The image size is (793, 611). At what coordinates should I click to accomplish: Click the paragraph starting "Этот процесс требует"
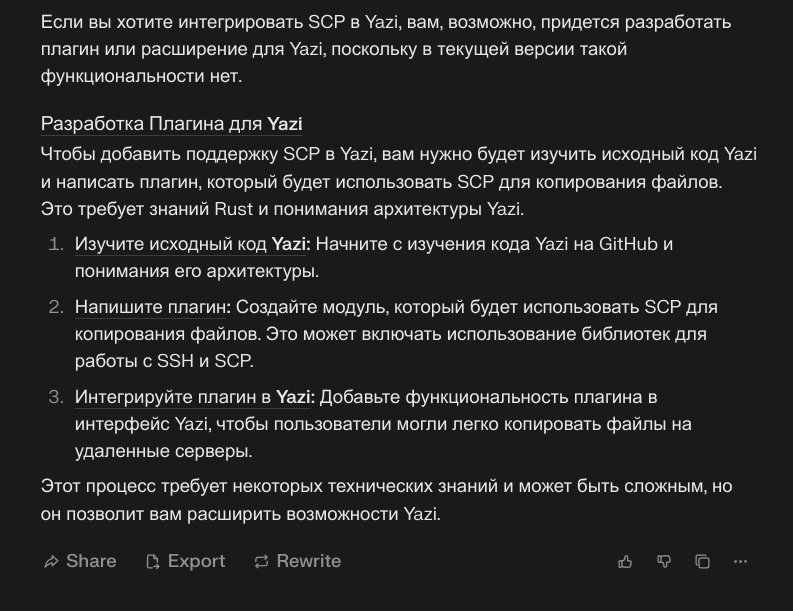click(x=385, y=500)
